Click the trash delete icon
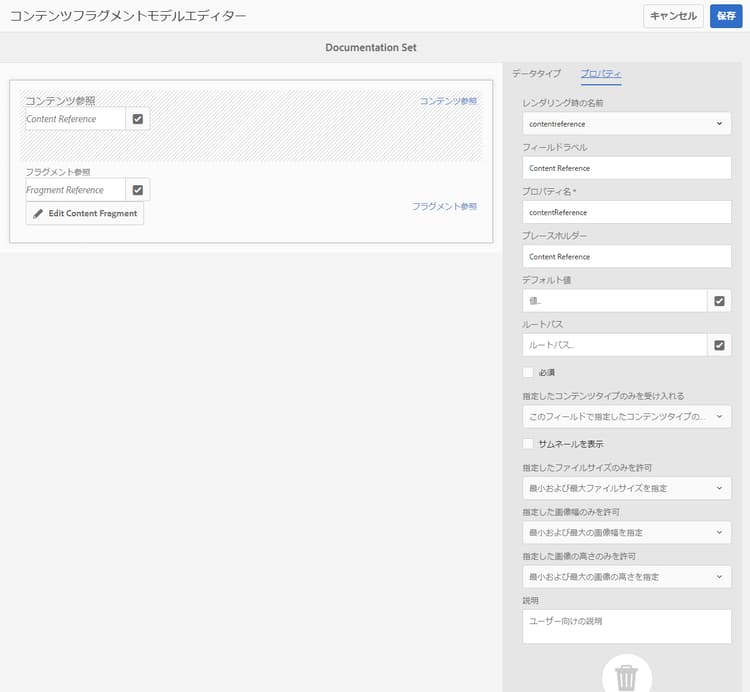This screenshot has width=750, height=692. click(626, 677)
